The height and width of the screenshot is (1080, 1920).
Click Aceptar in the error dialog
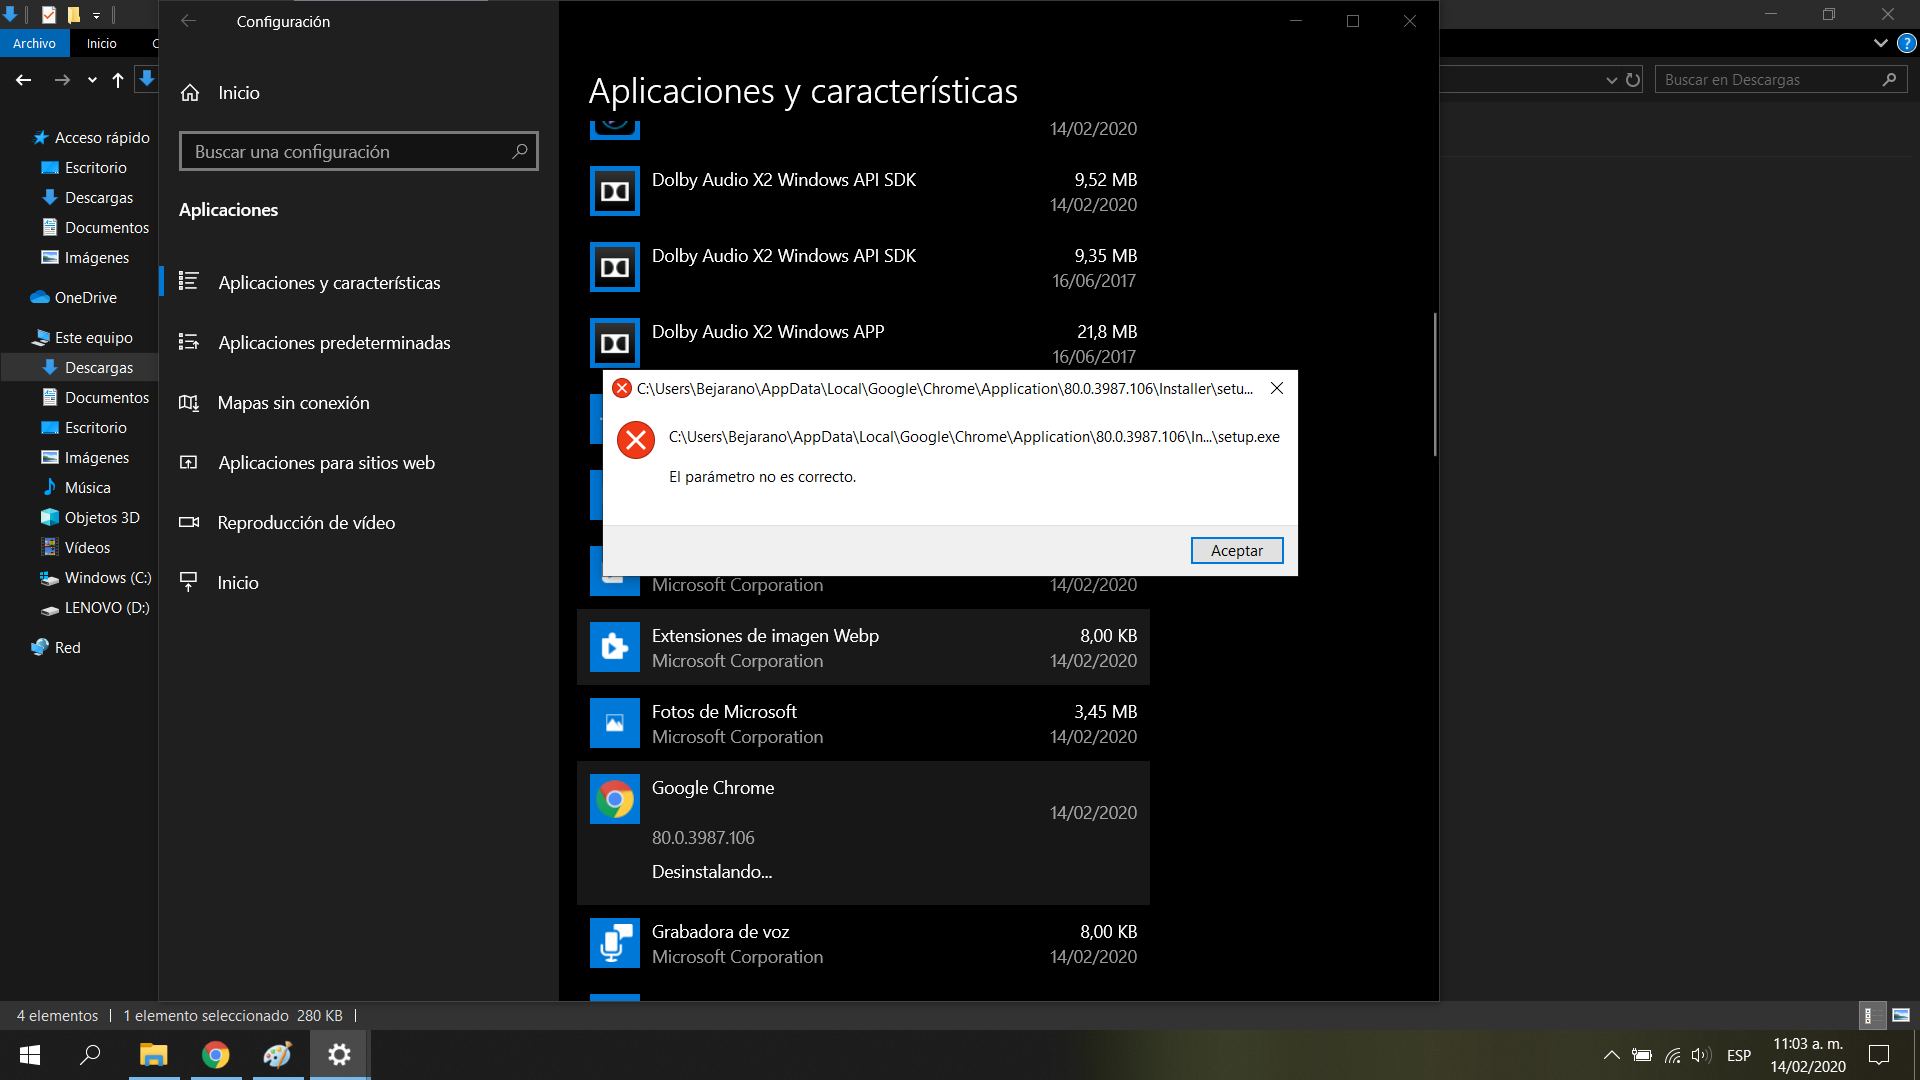click(1236, 551)
